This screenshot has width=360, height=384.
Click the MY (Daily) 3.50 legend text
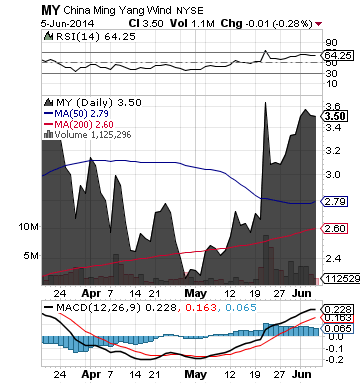click(99, 102)
